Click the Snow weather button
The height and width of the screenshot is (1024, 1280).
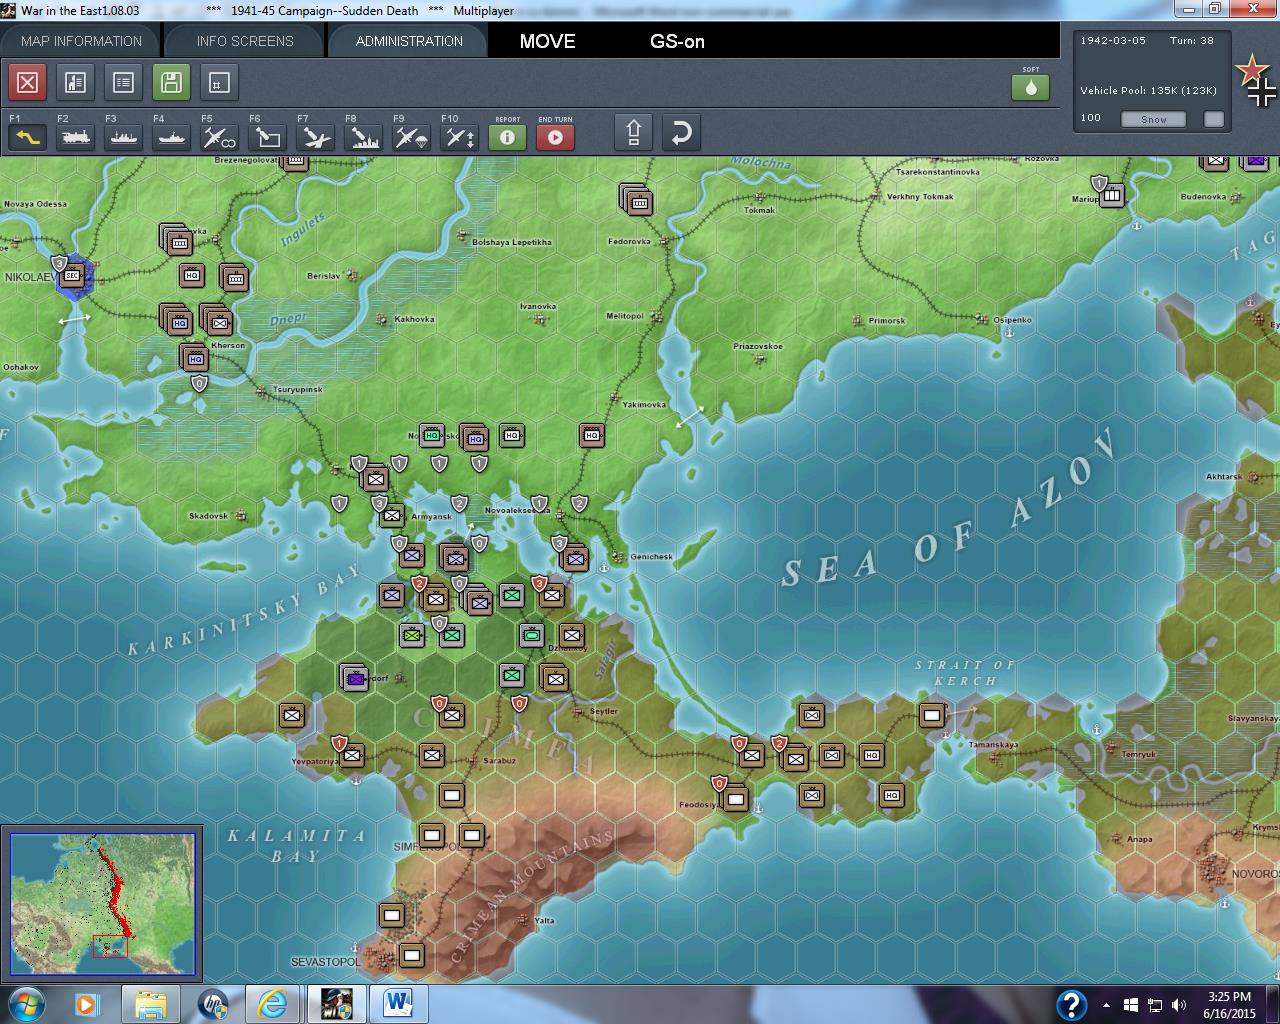click(x=1153, y=119)
